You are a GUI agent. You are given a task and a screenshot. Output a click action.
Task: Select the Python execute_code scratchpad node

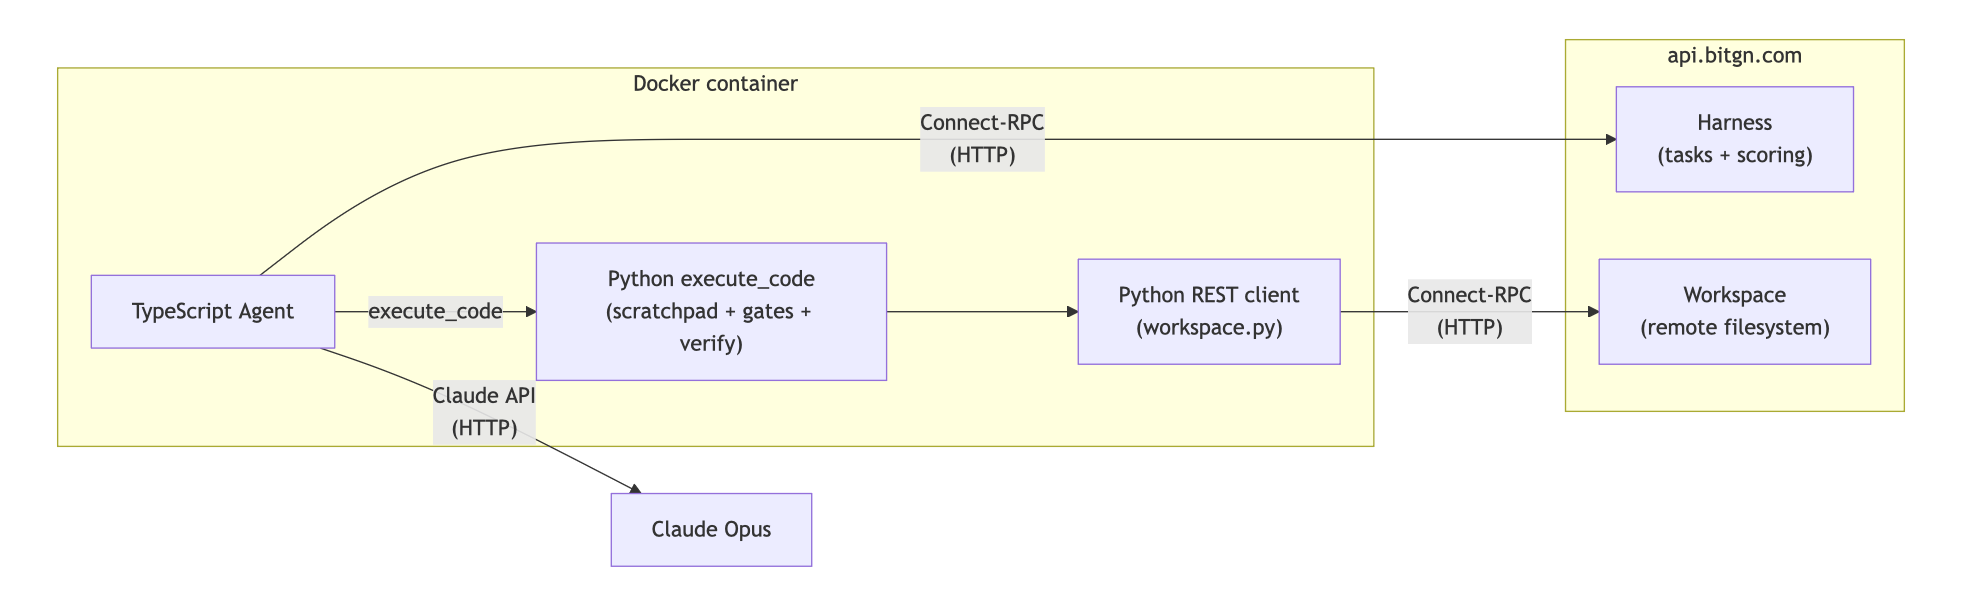pos(711,311)
